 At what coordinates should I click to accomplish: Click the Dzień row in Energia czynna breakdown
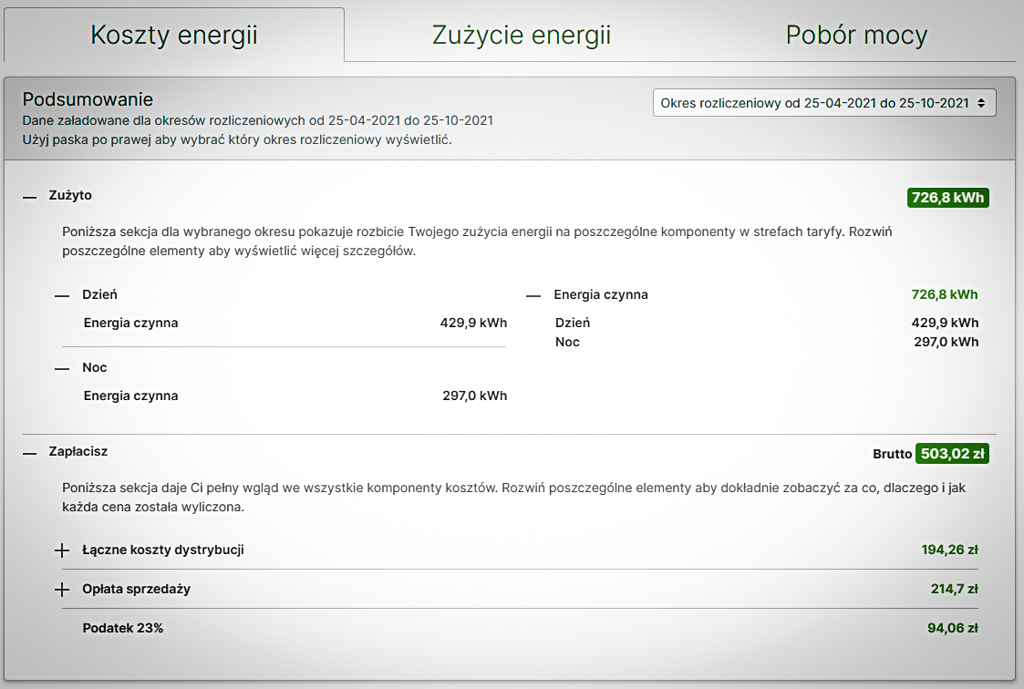[x=767, y=323]
